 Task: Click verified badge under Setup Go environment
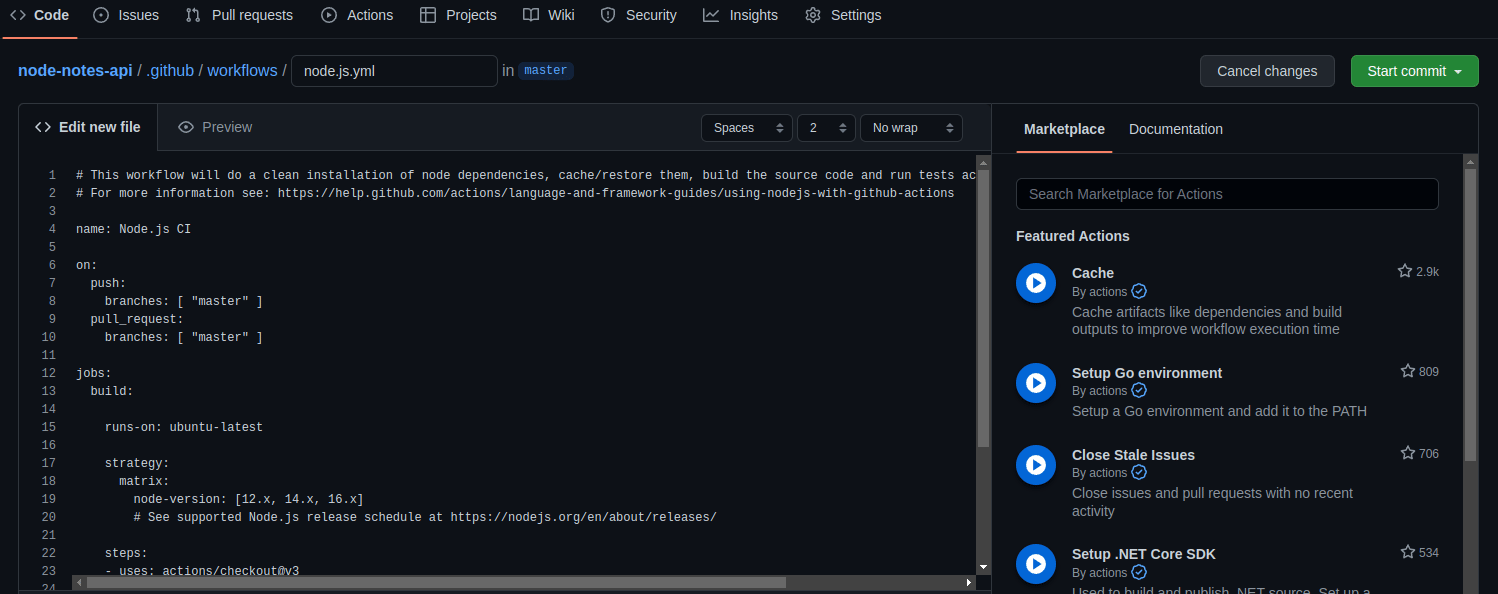point(1139,391)
